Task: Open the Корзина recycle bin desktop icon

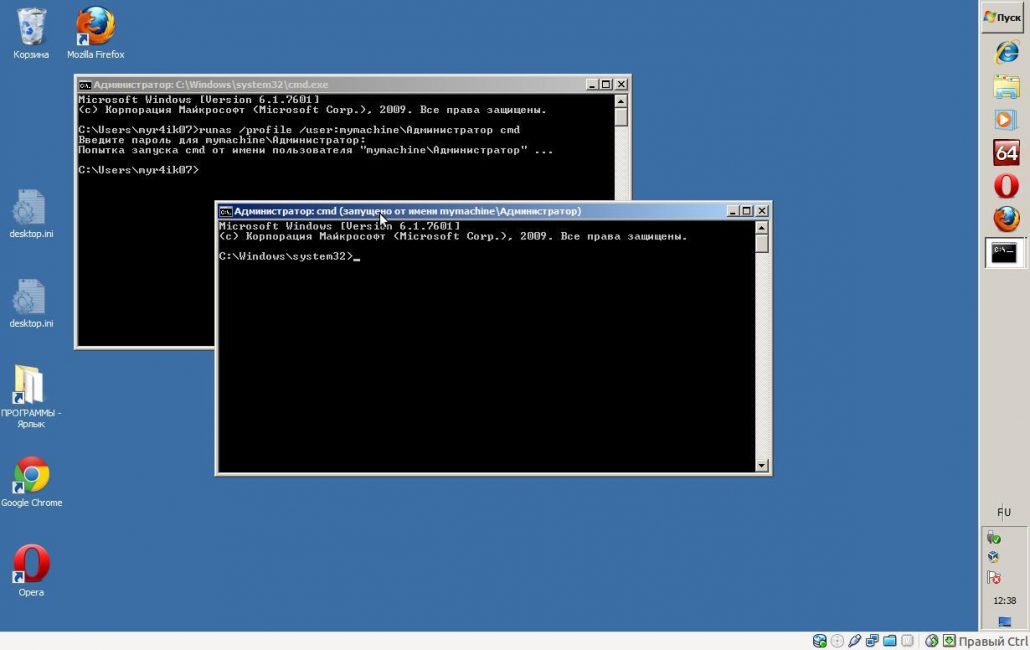Action: click(x=31, y=30)
